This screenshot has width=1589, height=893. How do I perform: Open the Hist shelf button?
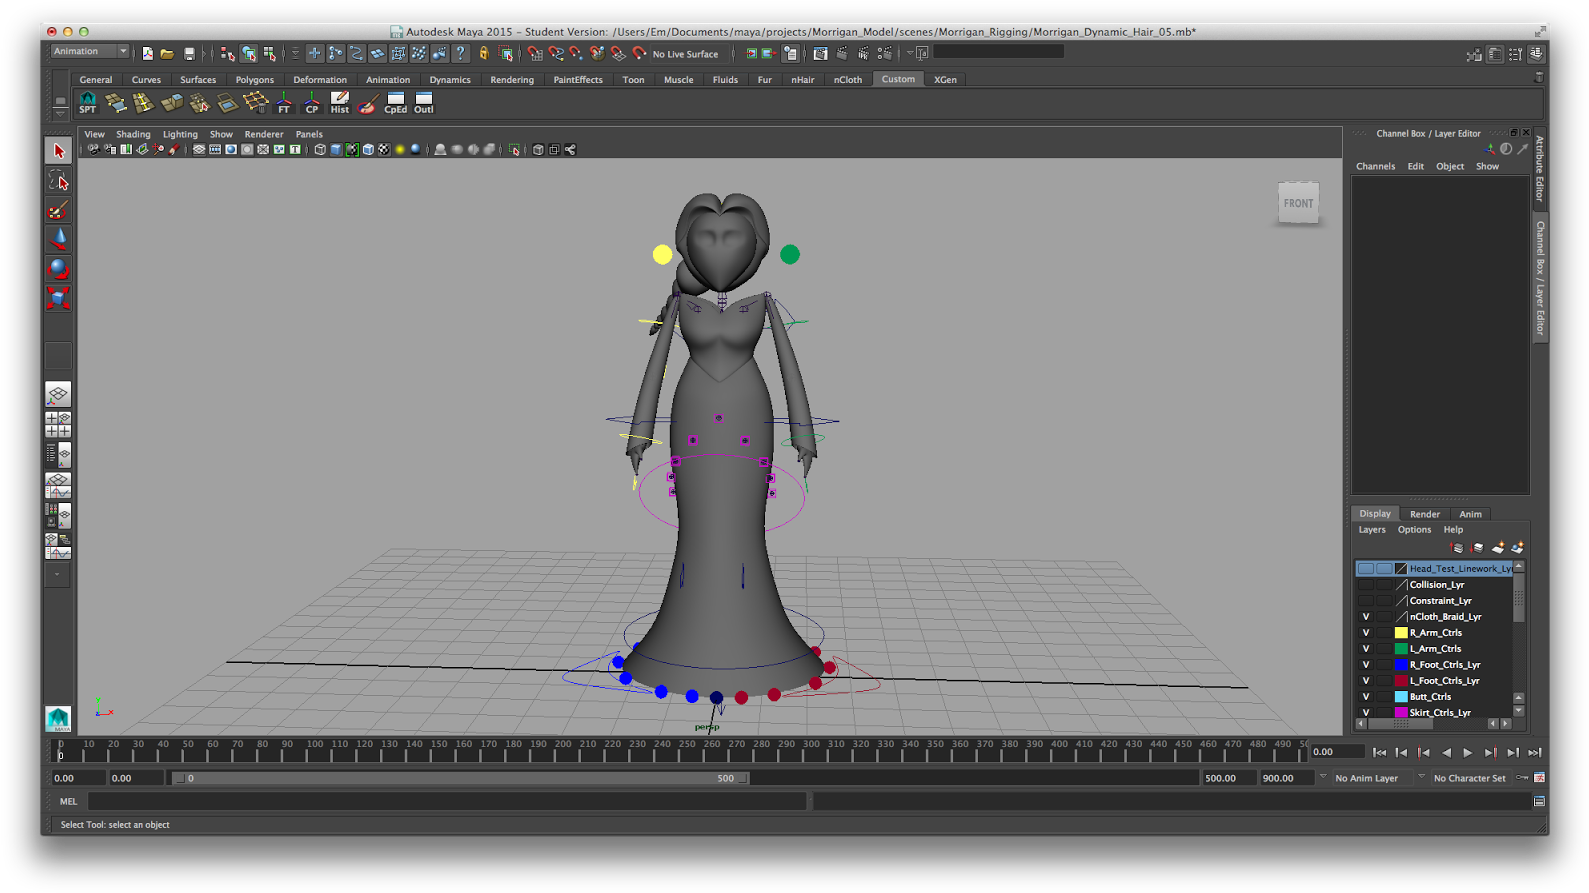point(340,102)
